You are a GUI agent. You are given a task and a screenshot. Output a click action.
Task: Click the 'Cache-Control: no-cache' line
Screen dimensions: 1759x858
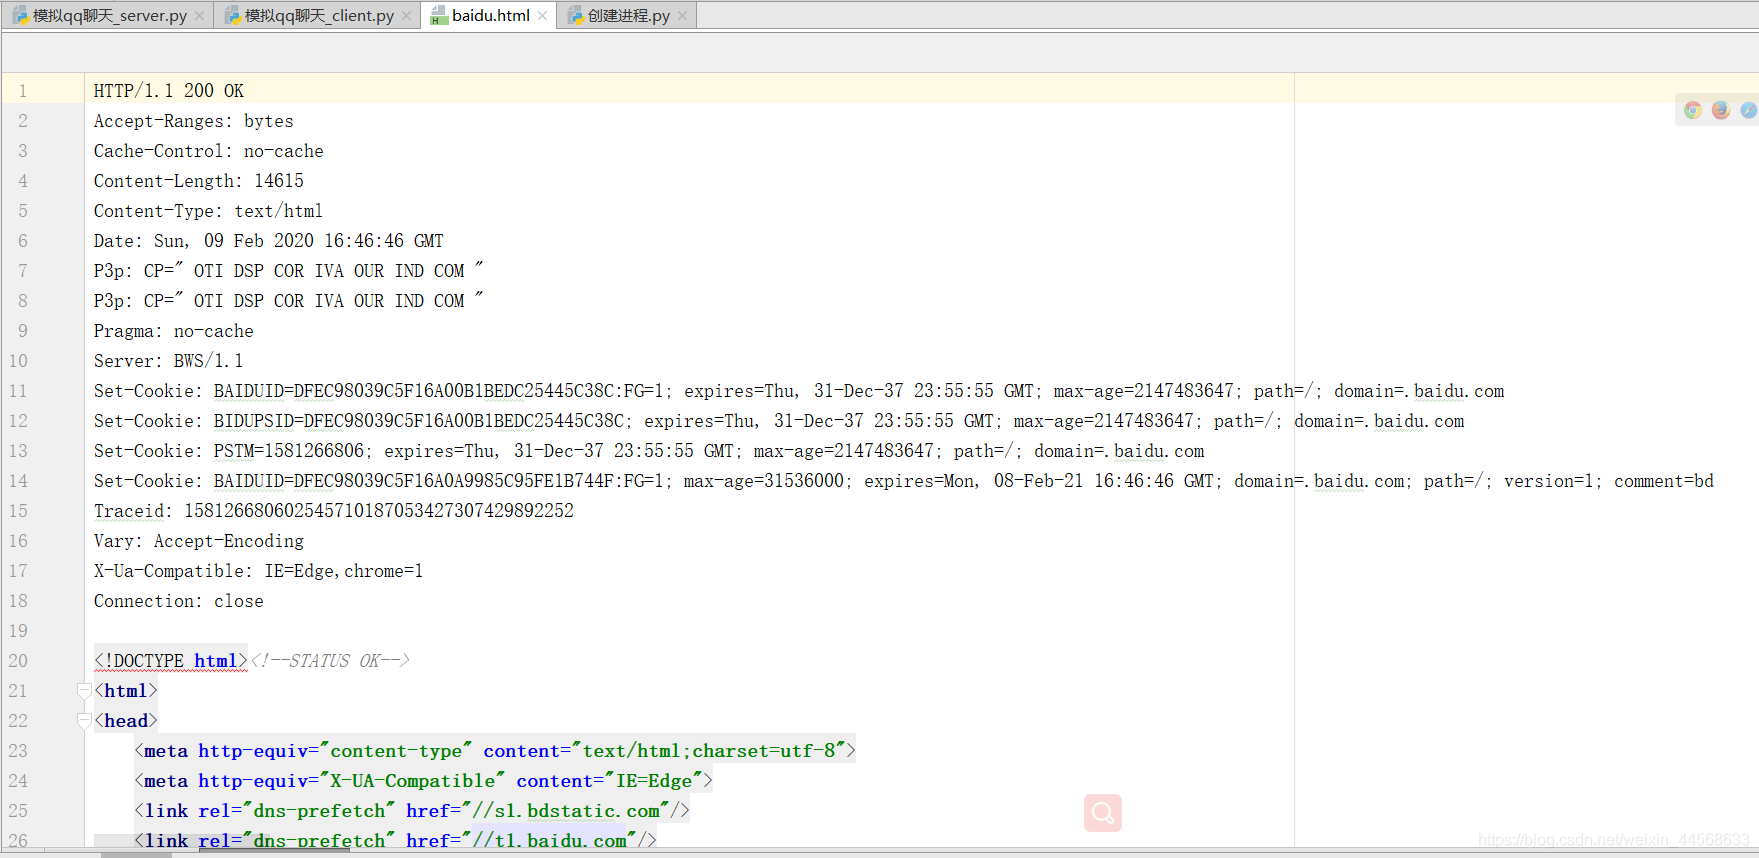pyautogui.click(x=209, y=151)
